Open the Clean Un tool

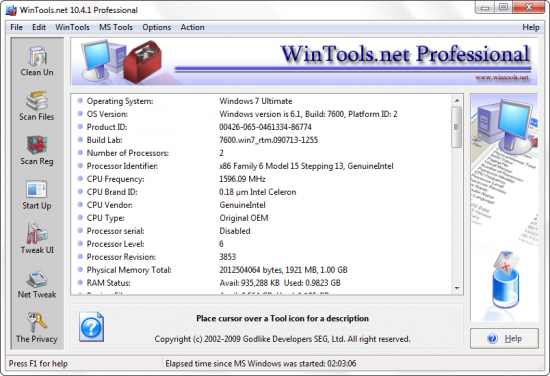click(37, 61)
